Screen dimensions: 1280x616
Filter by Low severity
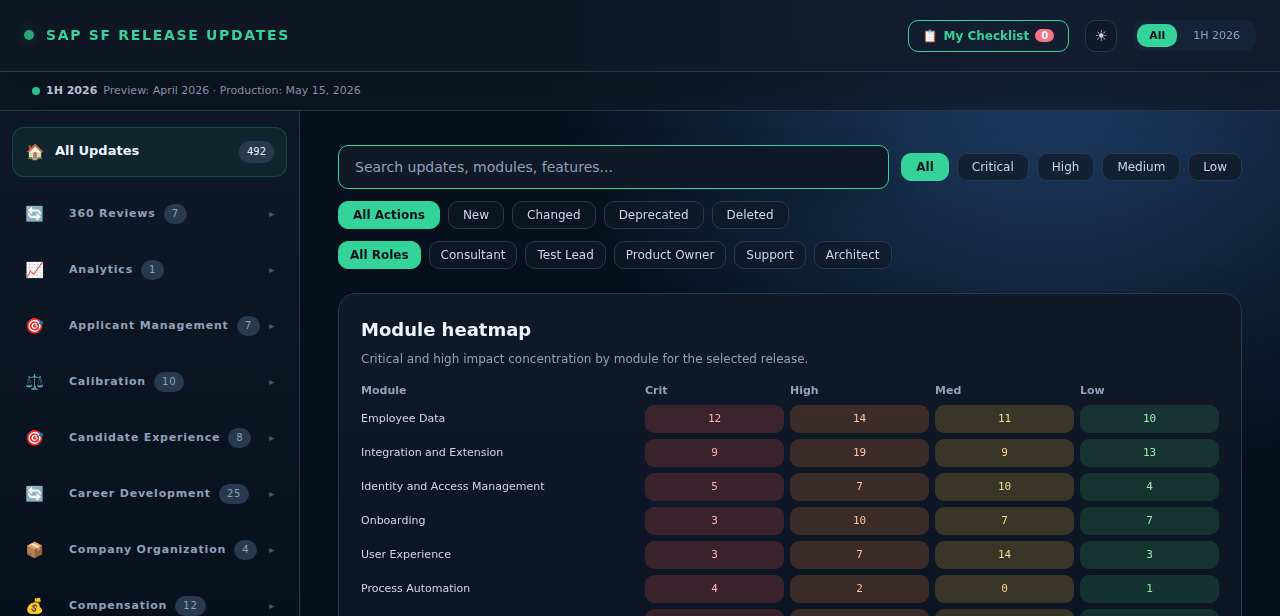point(1215,167)
